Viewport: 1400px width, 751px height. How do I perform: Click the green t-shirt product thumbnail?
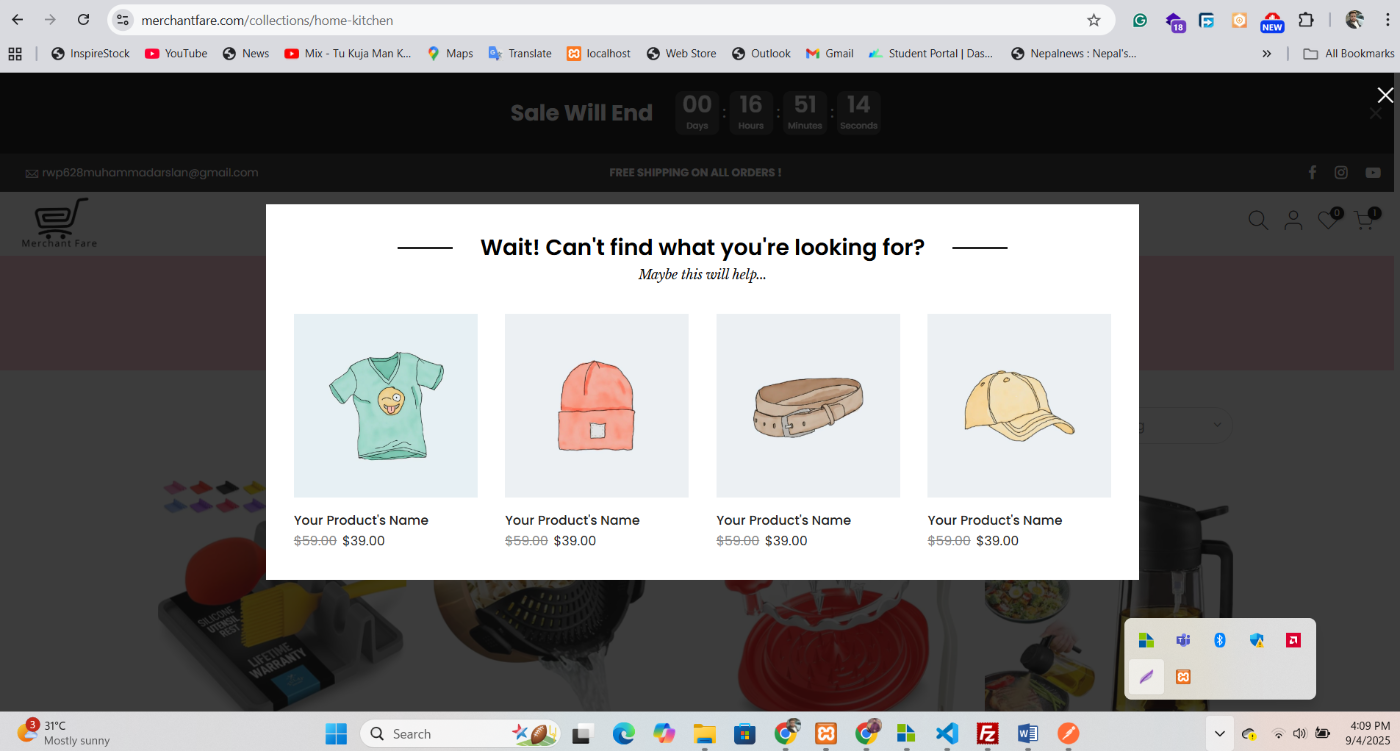(385, 405)
